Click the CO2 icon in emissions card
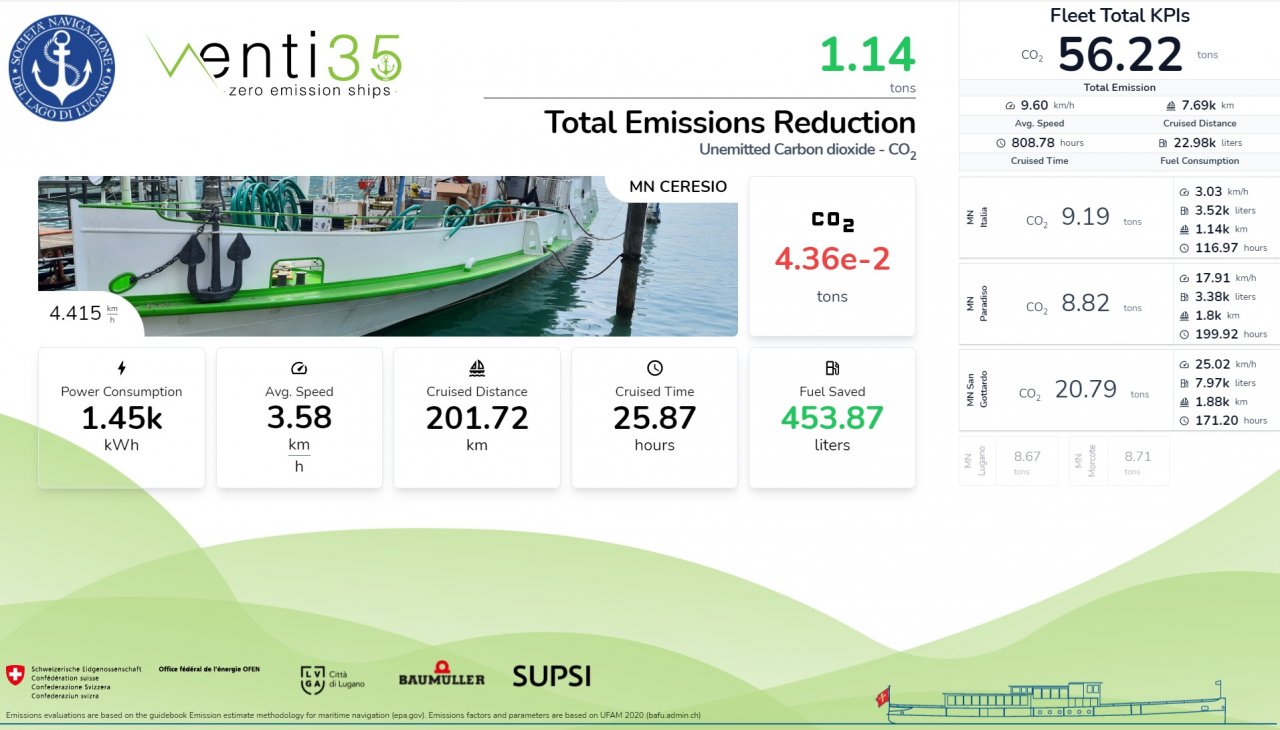The image size is (1280, 730). (832, 221)
